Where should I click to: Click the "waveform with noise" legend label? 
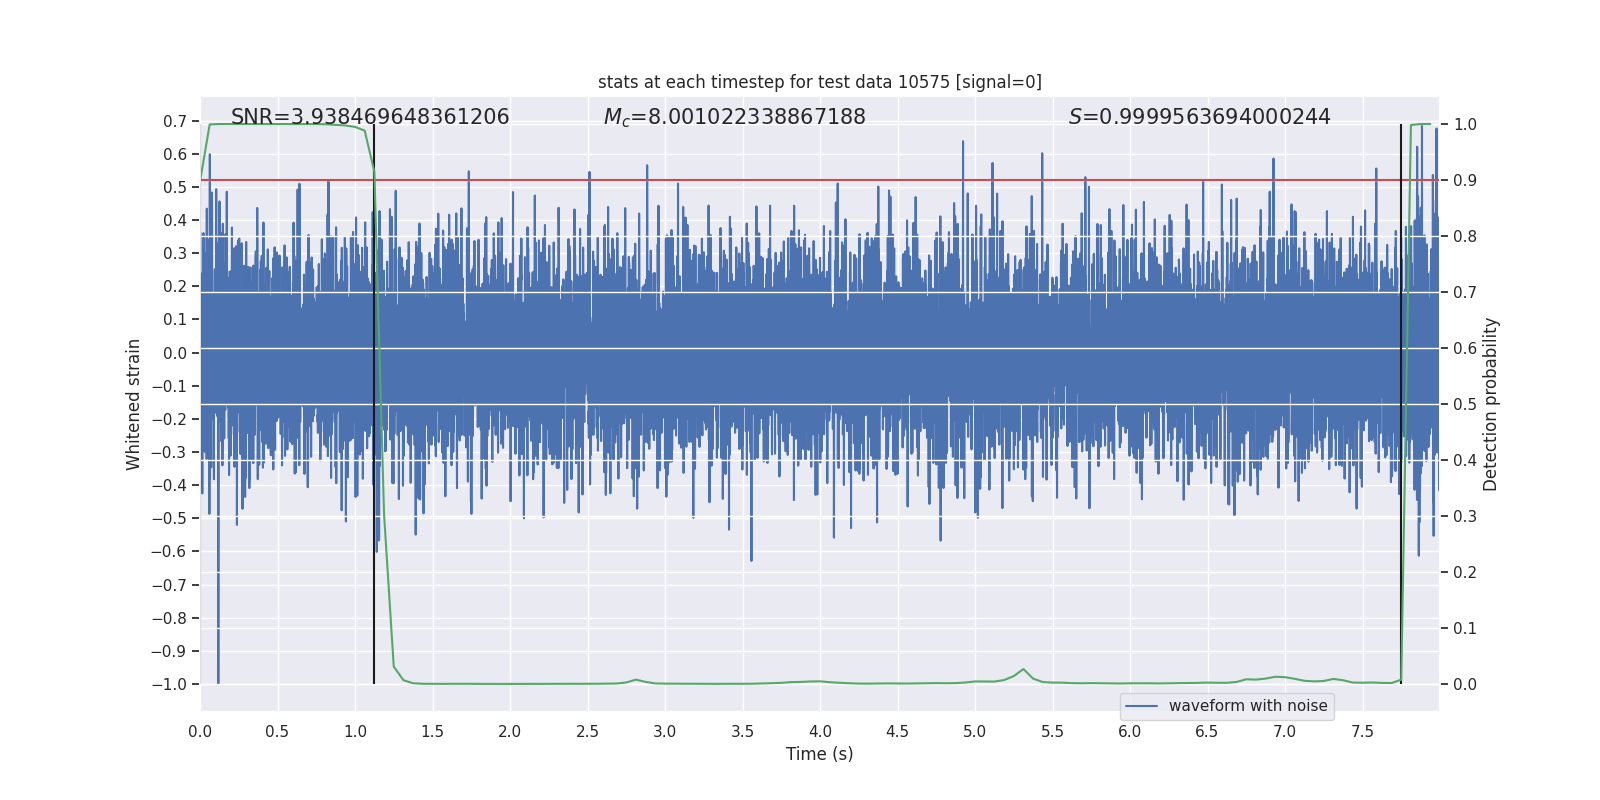1247,706
